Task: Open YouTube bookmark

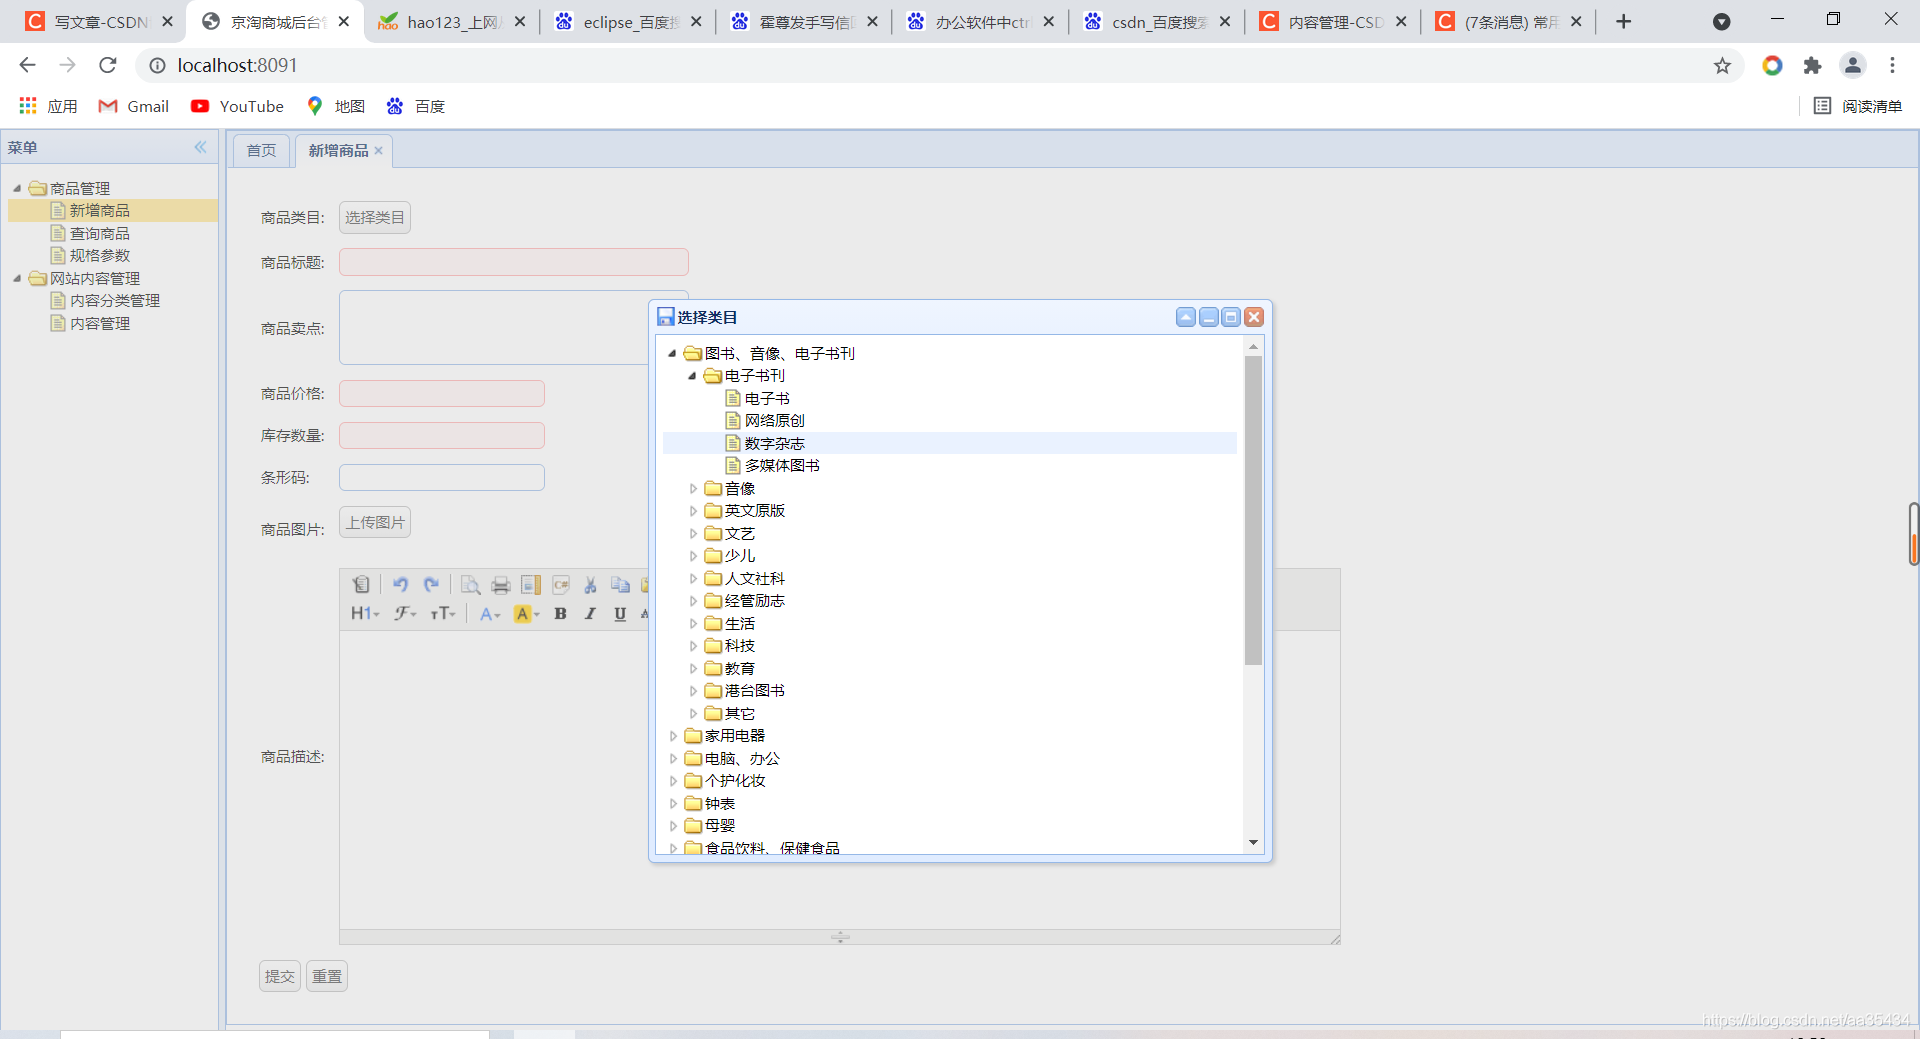Action: [x=237, y=106]
